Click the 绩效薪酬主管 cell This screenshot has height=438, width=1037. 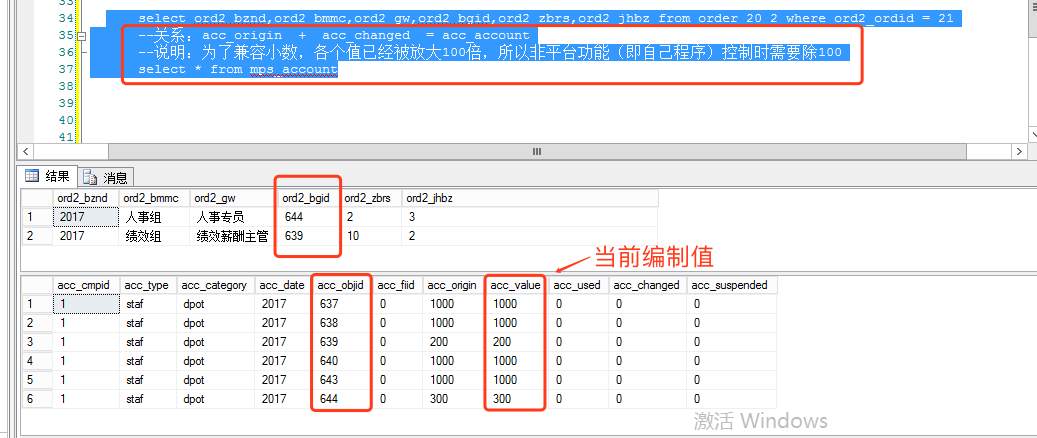click(x=231, y=236)
